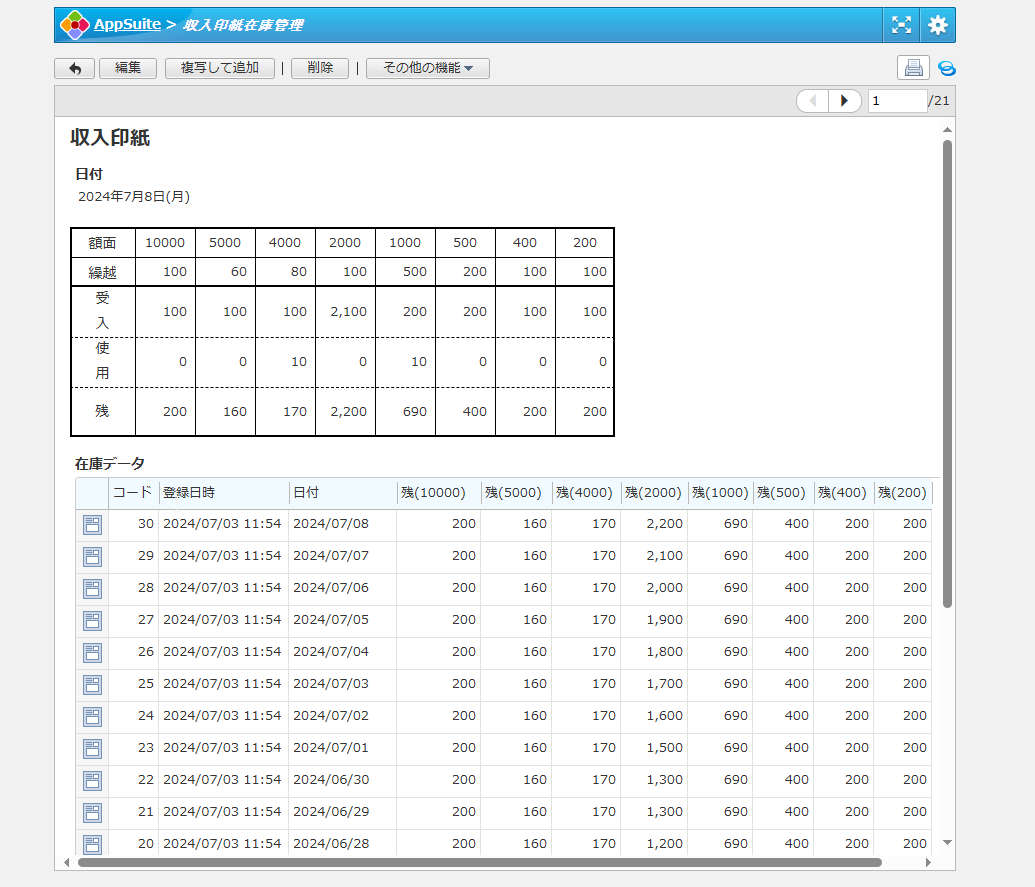Click the 日付 column header
This screenshot has width=1035, height=887.
pyautogui.click(x=341, y=493)
